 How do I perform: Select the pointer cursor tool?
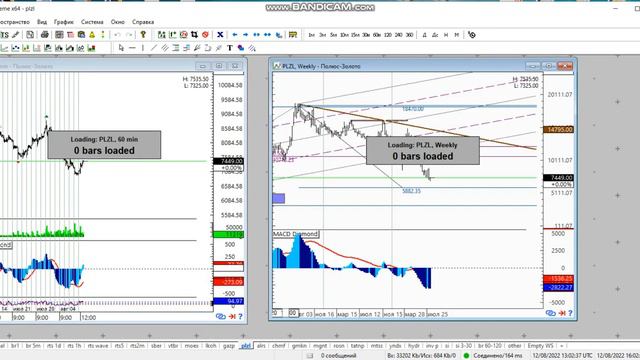coord(121,48)
